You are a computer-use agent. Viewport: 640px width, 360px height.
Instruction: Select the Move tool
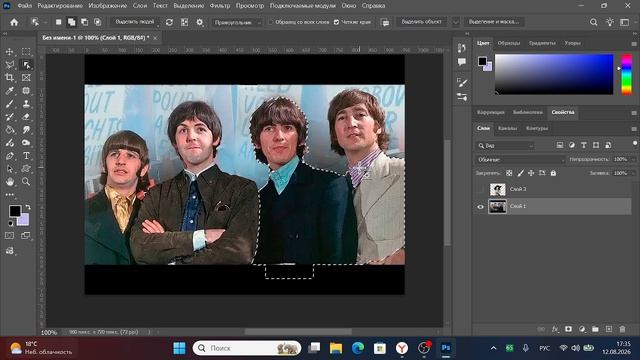coord(9,52)
